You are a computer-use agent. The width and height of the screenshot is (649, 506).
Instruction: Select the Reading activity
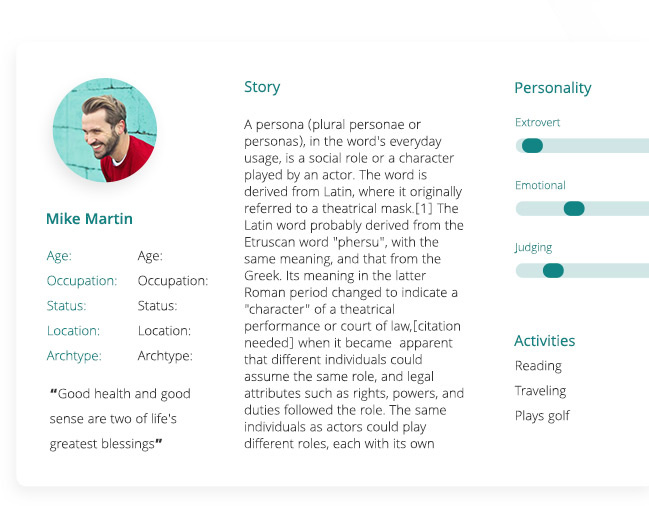click(538, 366)
